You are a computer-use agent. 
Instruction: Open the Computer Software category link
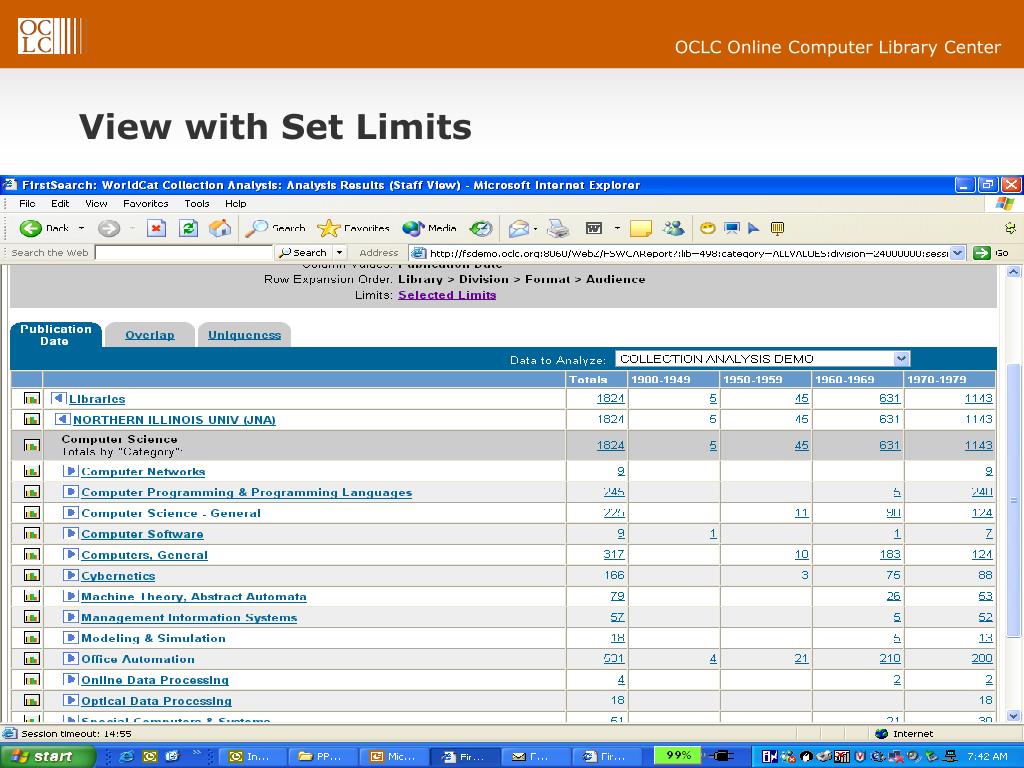tap(142, 534)
